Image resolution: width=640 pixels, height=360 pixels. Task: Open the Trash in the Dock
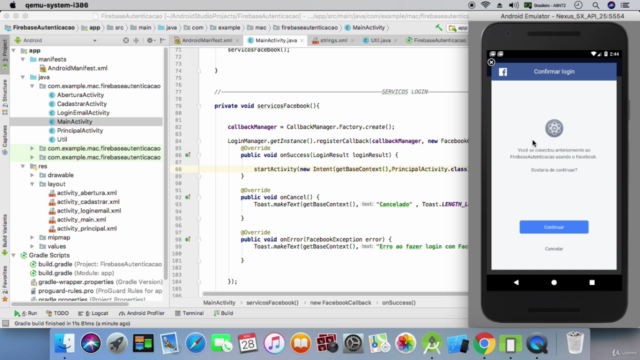(575, 343)
